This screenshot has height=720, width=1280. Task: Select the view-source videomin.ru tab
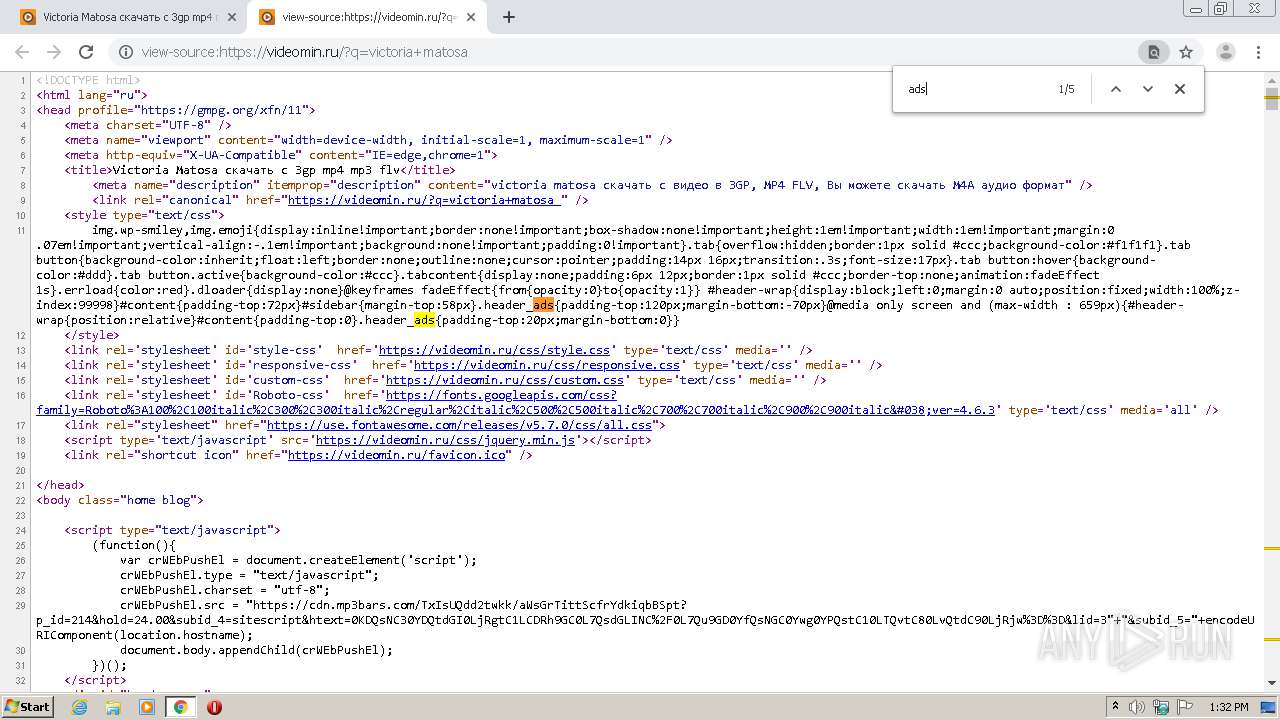[x=365, y=17]
